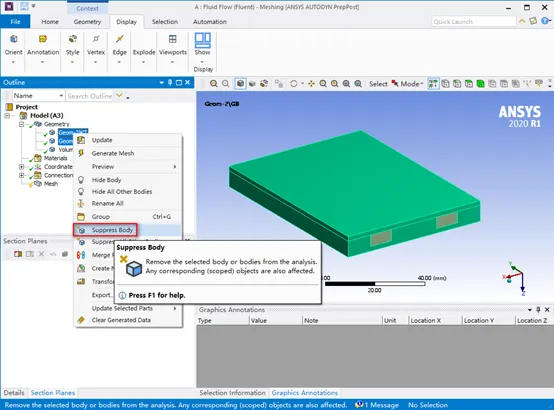Collapse the Model (A3) tree node
Viewport: 554px width, 410px height.
click(8, 116)
